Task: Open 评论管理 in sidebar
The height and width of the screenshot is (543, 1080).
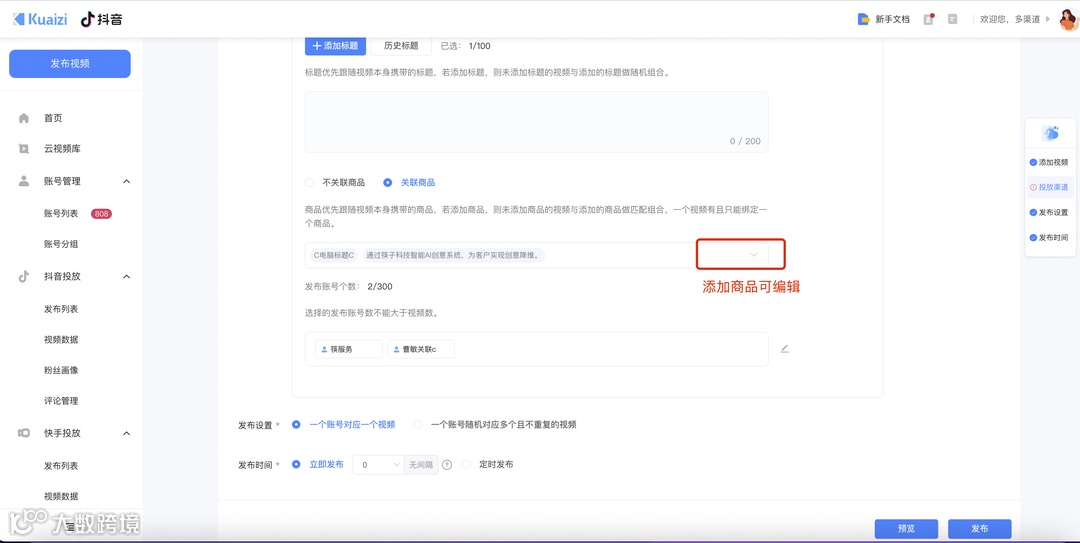Action: 61,401
